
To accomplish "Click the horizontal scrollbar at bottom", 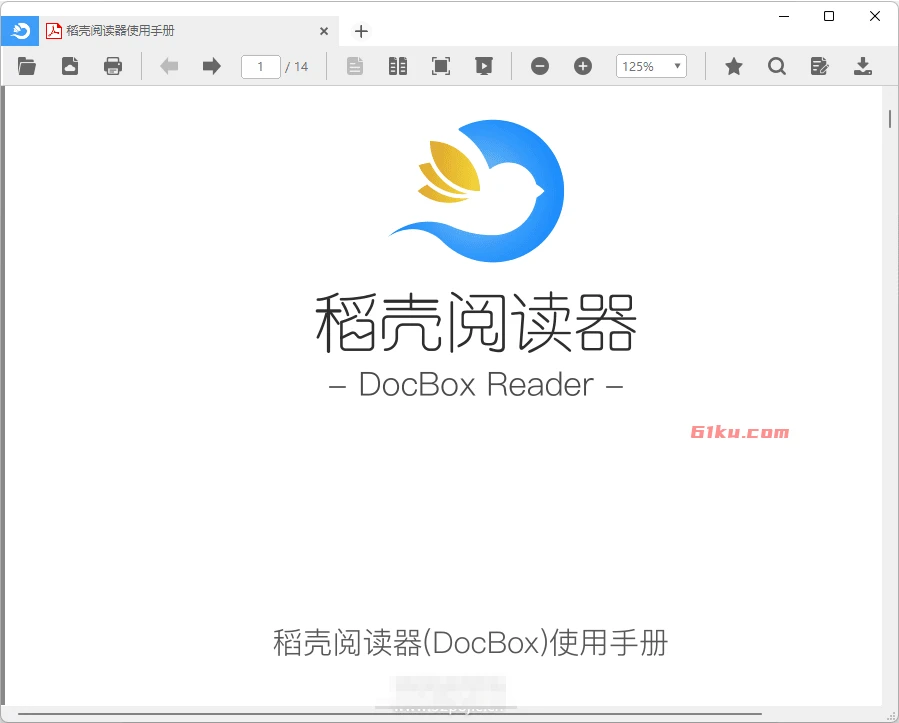I will 390,714.
